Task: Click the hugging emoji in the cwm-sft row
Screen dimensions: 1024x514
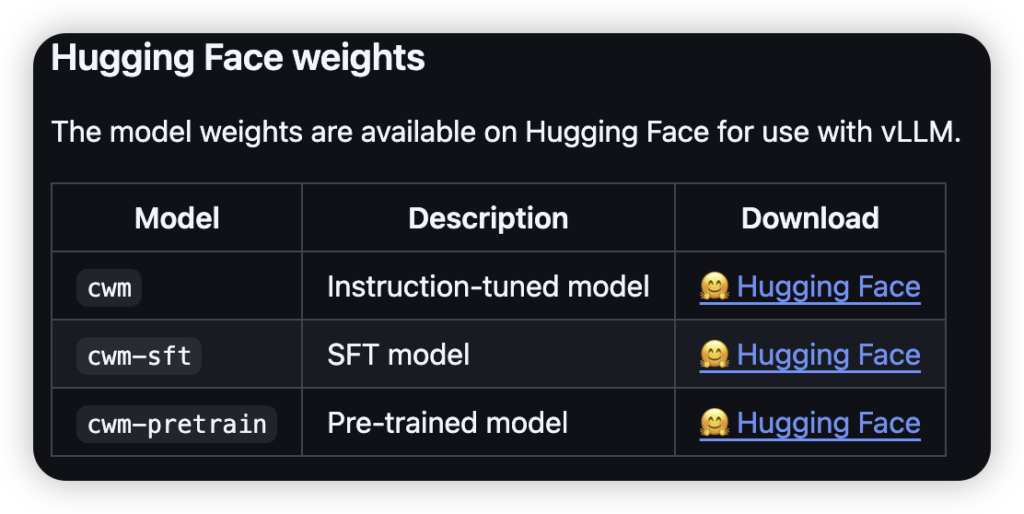Action: click(714, 355)
